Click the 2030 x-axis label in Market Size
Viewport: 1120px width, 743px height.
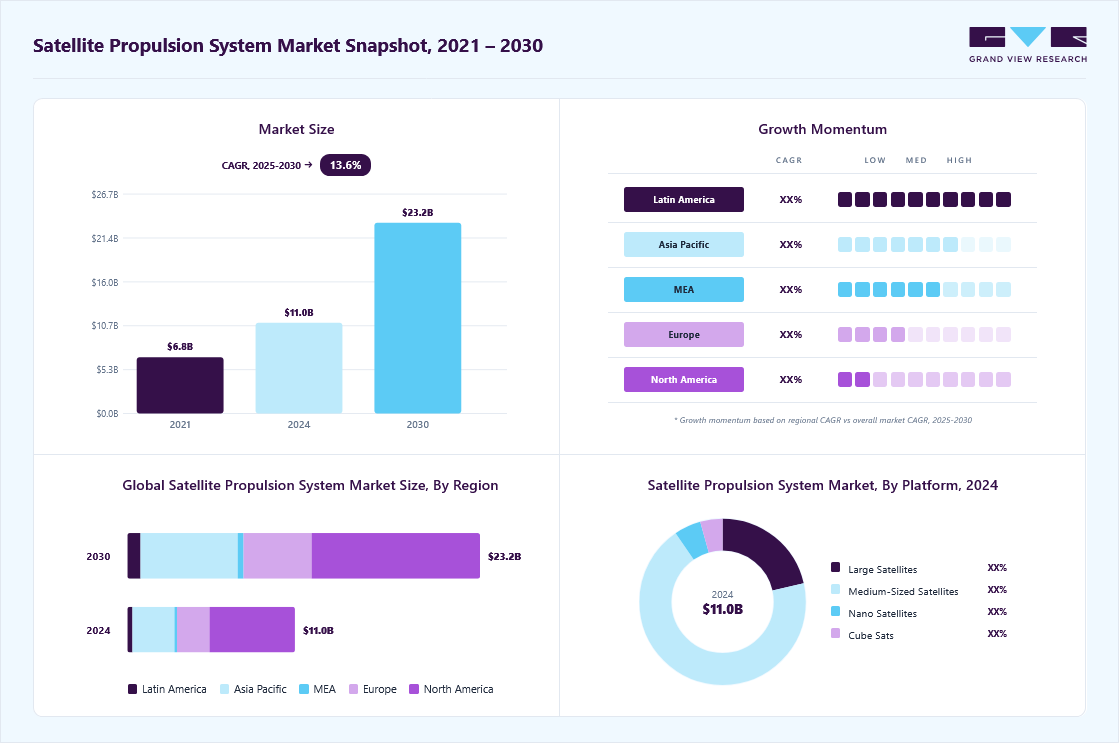(x=418, y=424)
